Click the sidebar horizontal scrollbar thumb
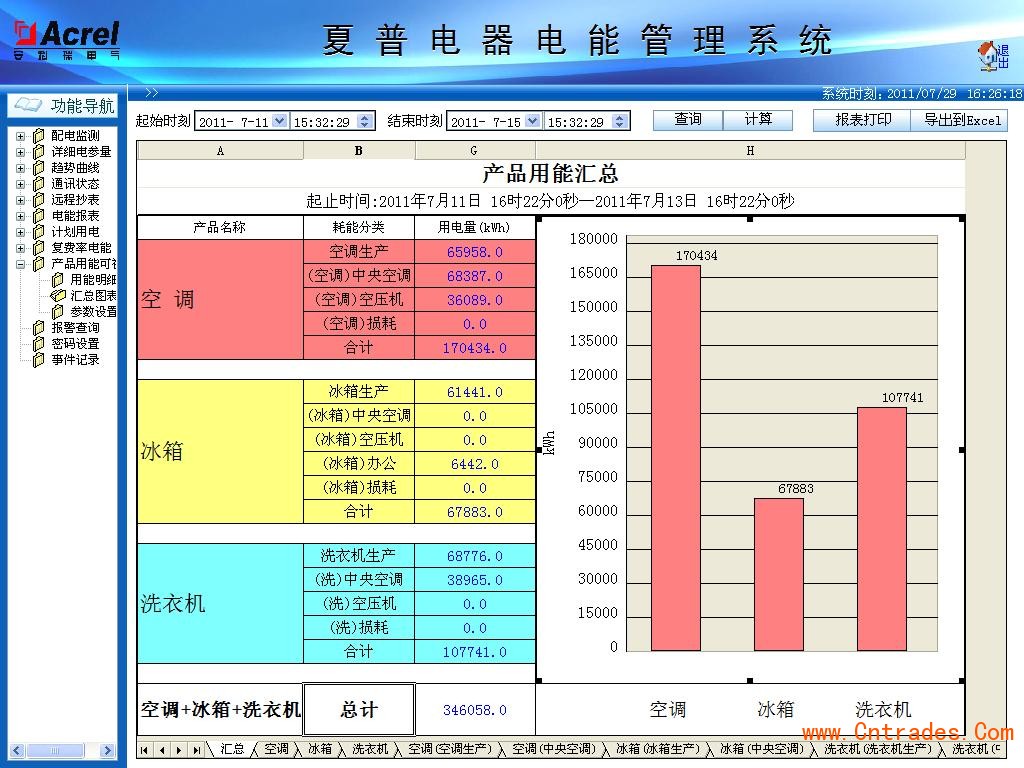Viewport: 1024px width, 768px height. 56,750
